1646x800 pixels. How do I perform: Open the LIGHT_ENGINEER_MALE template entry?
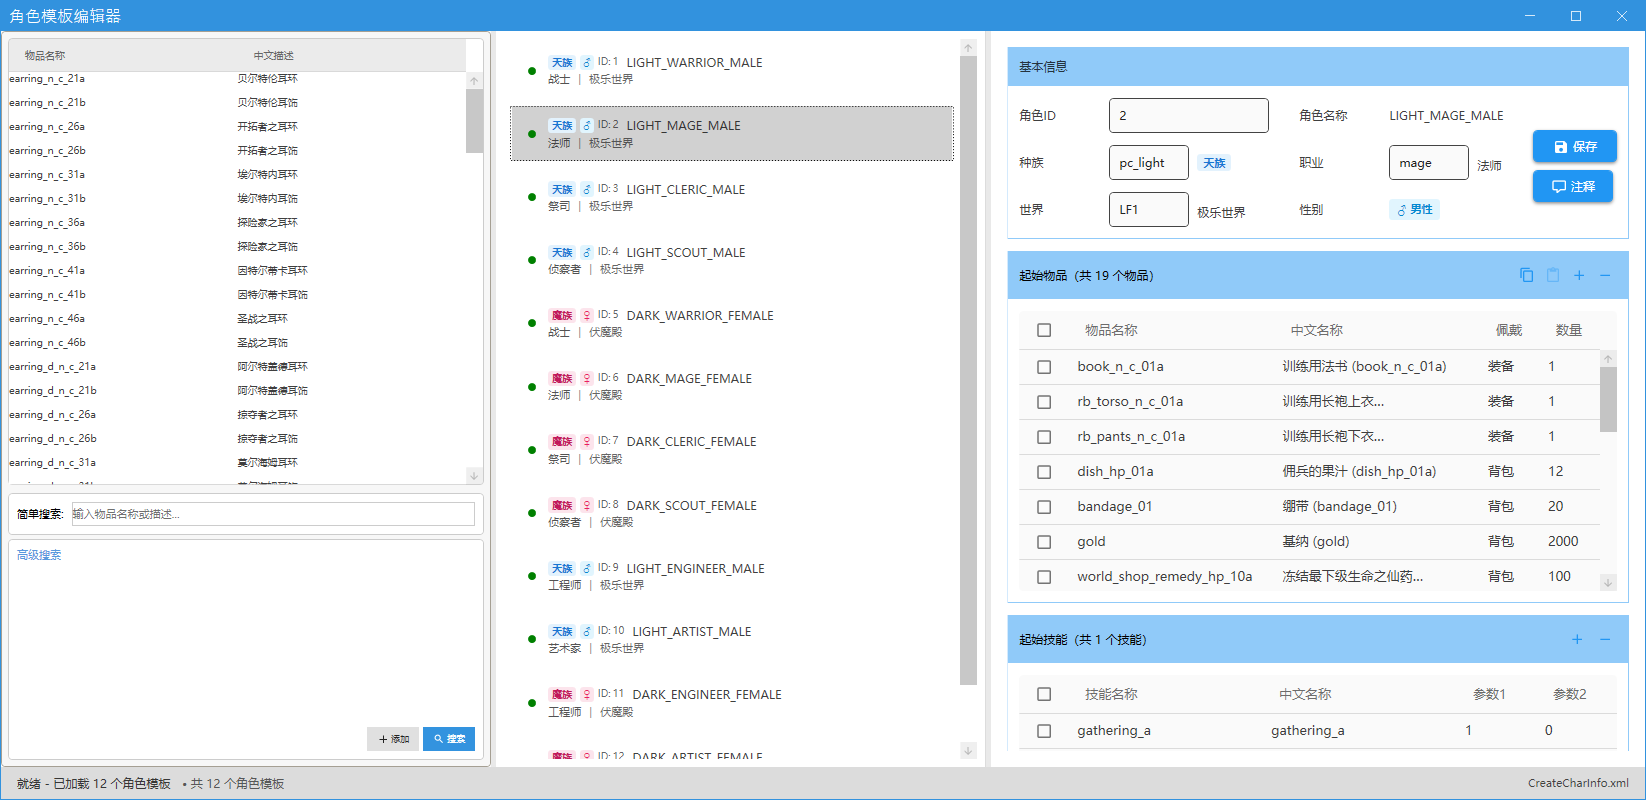tap(695, 569)
